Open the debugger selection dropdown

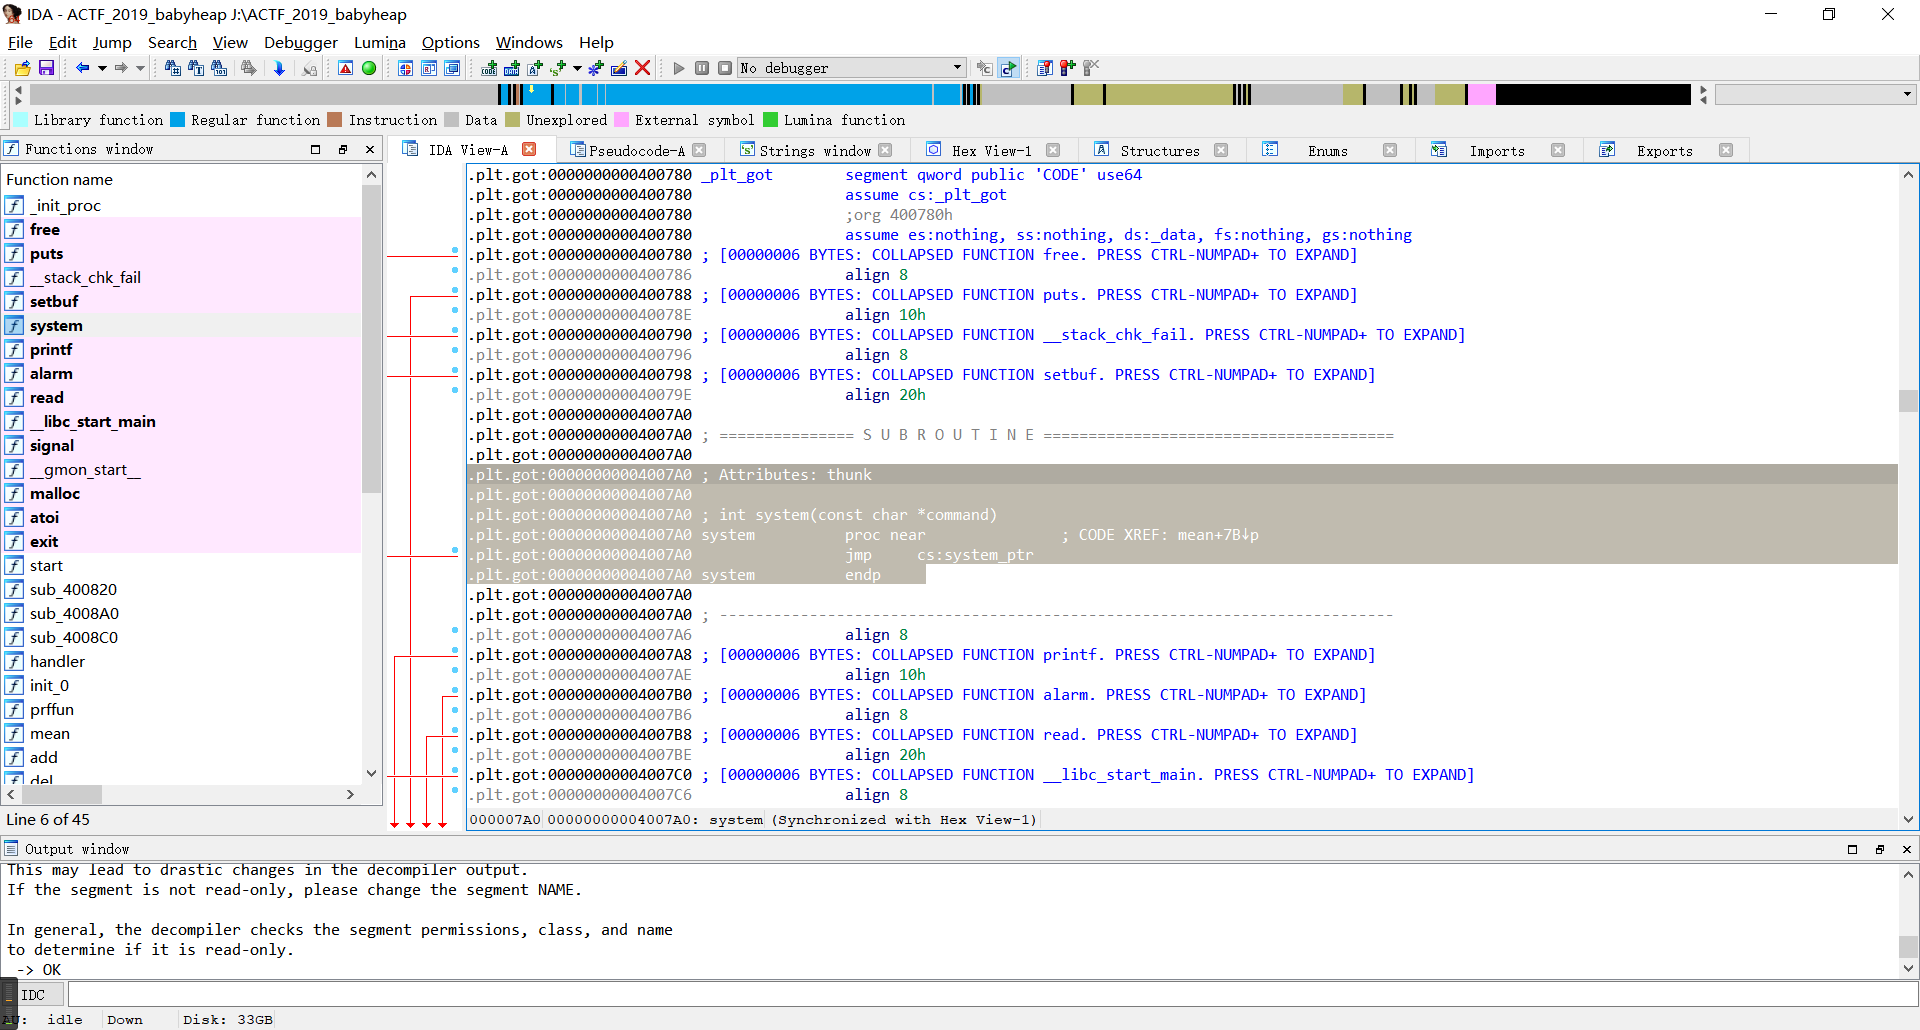957,68
